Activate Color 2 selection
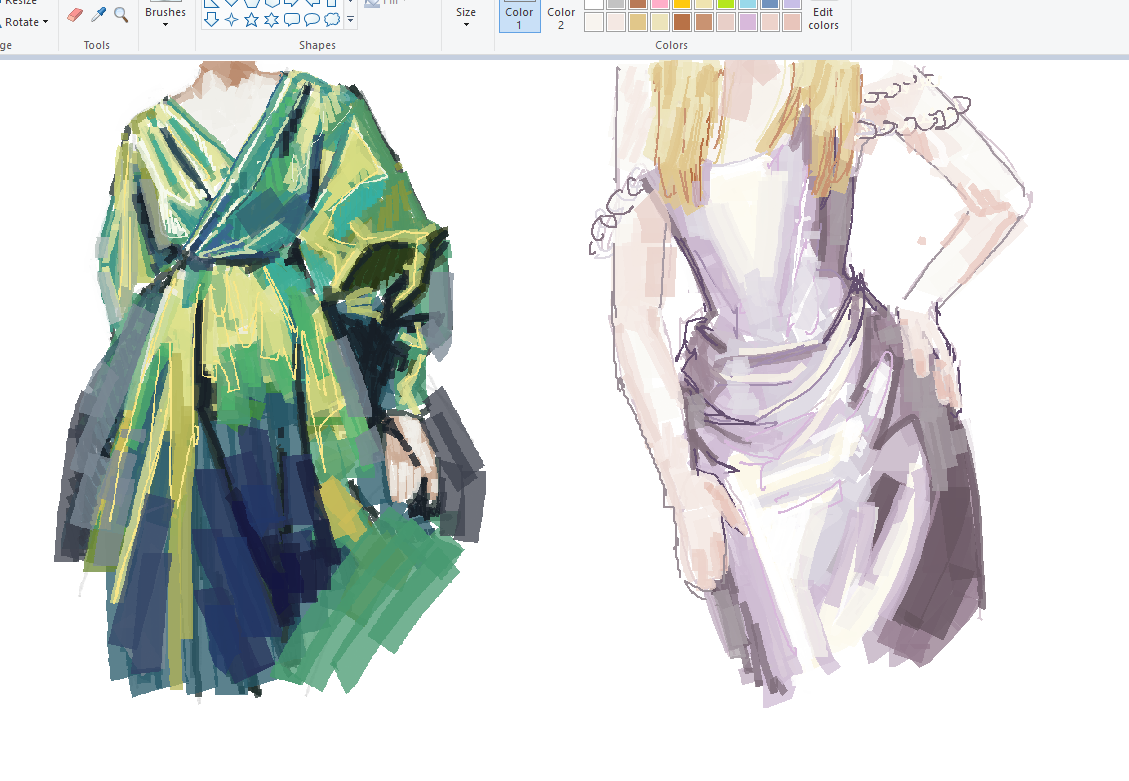 pyautogui.click(x=561, y=16)
